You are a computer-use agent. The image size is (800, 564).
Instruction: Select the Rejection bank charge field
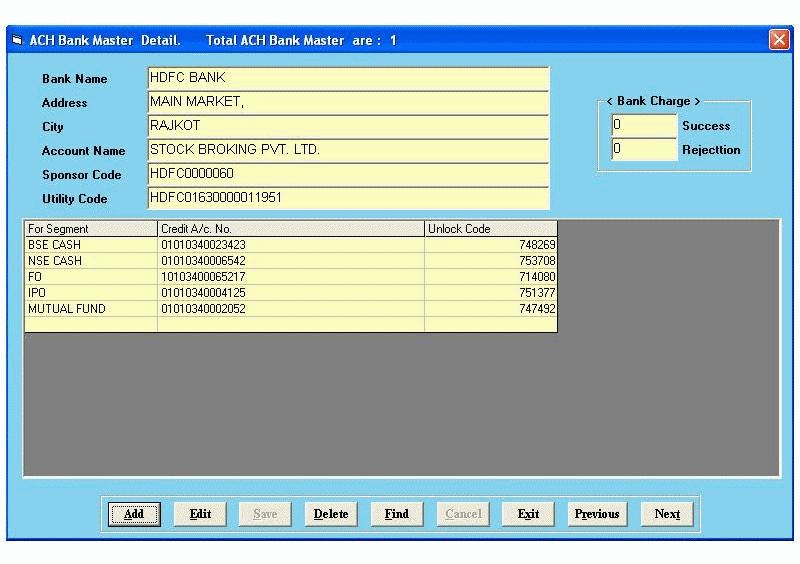(644, 150)
